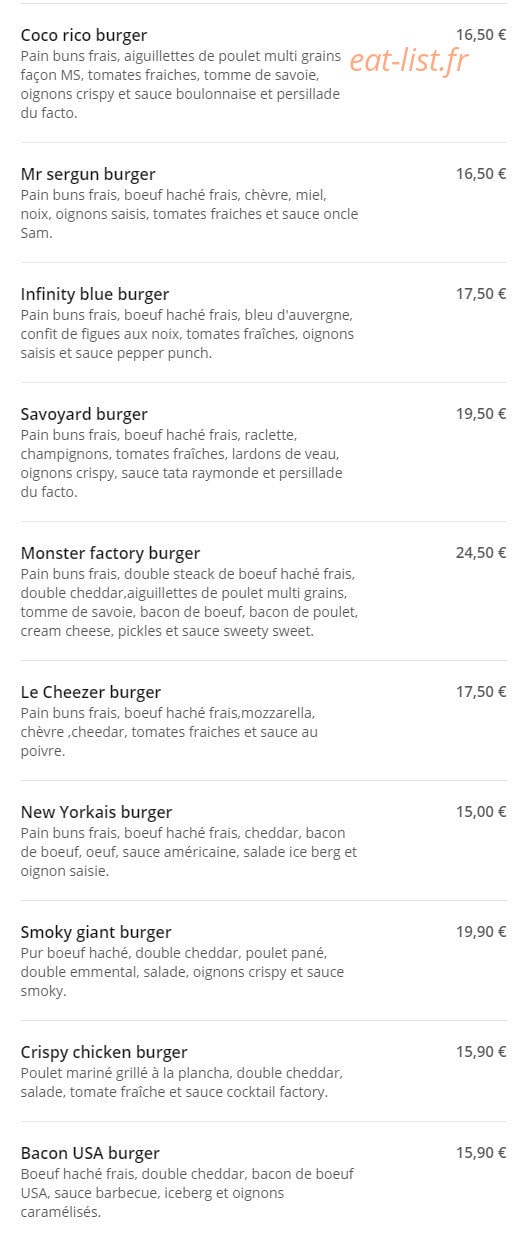Select the Savoyard burger title

click(x=84, y=414)
